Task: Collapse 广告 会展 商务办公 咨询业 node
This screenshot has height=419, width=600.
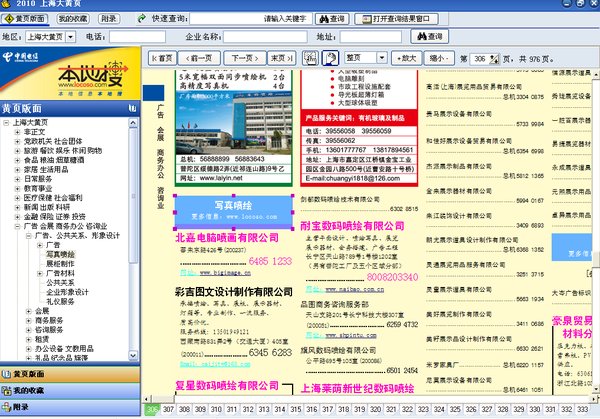Action: pos(17,226)
